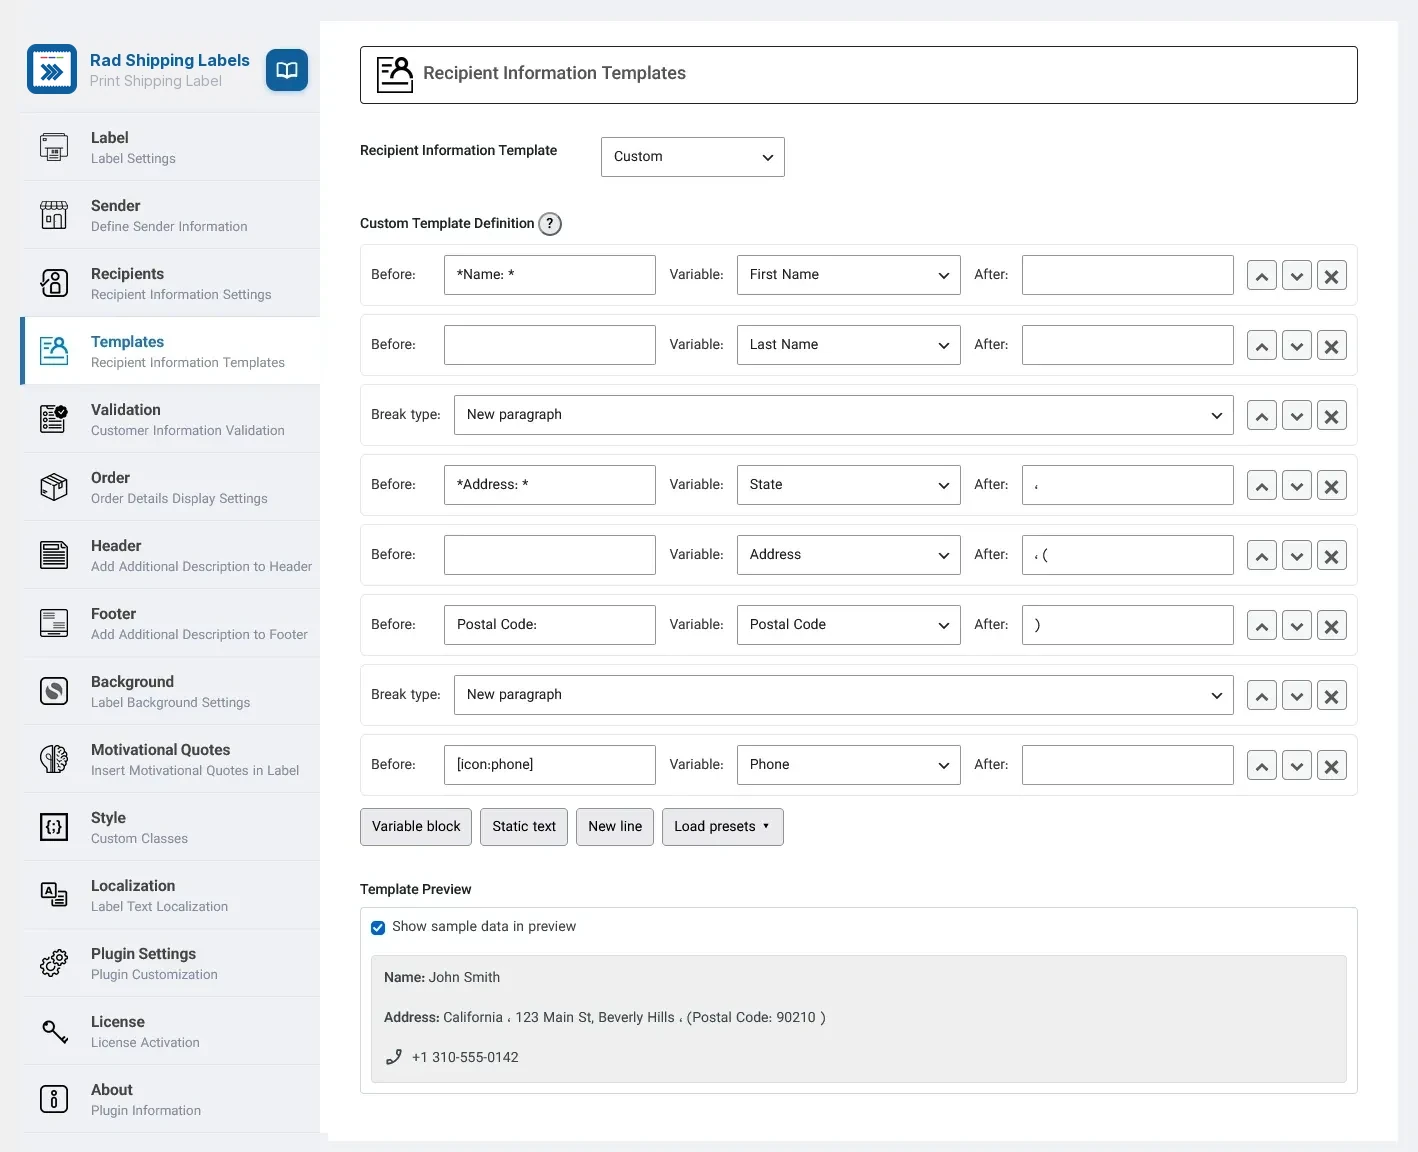The height and width of the screenshot is (1152, 1418).
Task: Go to Sender information section
Action: click(x=171, y=215)
